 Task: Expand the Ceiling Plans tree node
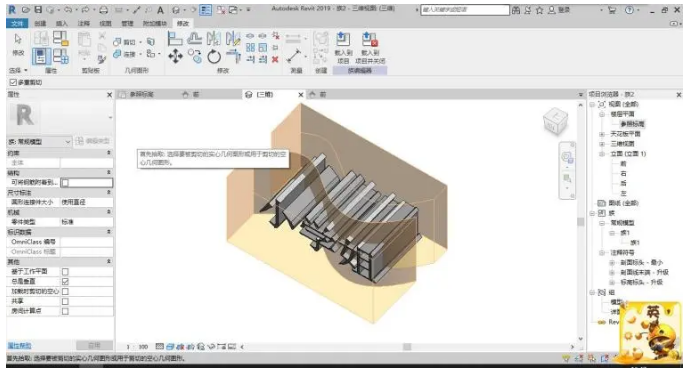pyautogui.click(x=602, y=134)
